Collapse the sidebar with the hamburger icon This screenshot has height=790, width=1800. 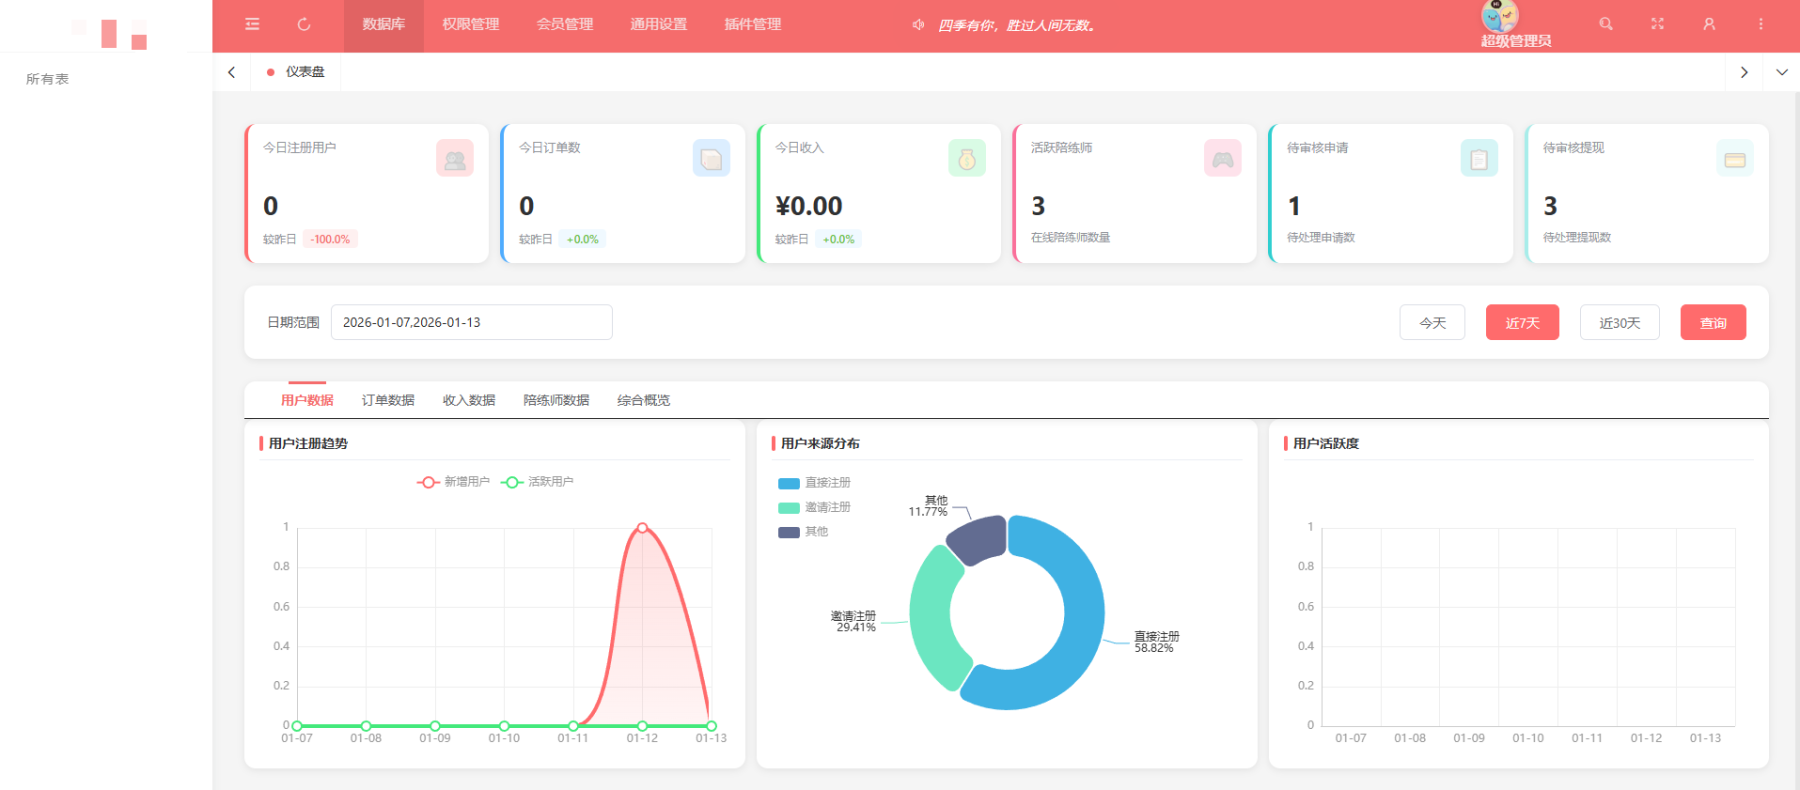click(252, 24)
